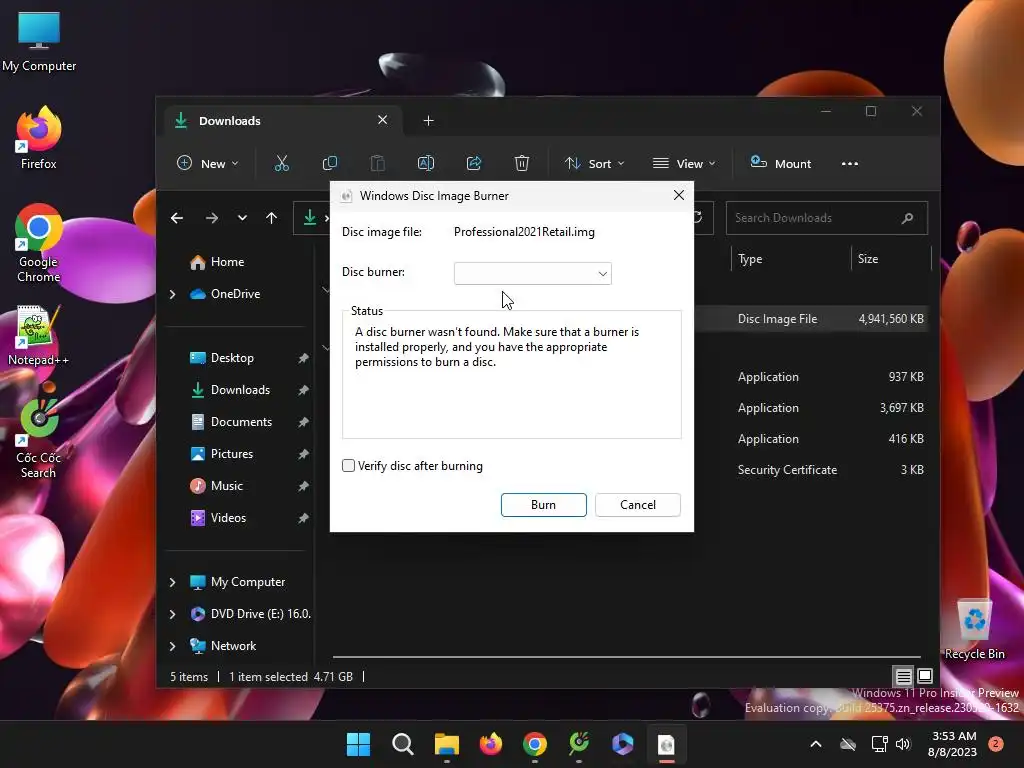Click the Delete trash icon in toolbar
This screenshot has height=768, width=1024.
pos(522,163)
